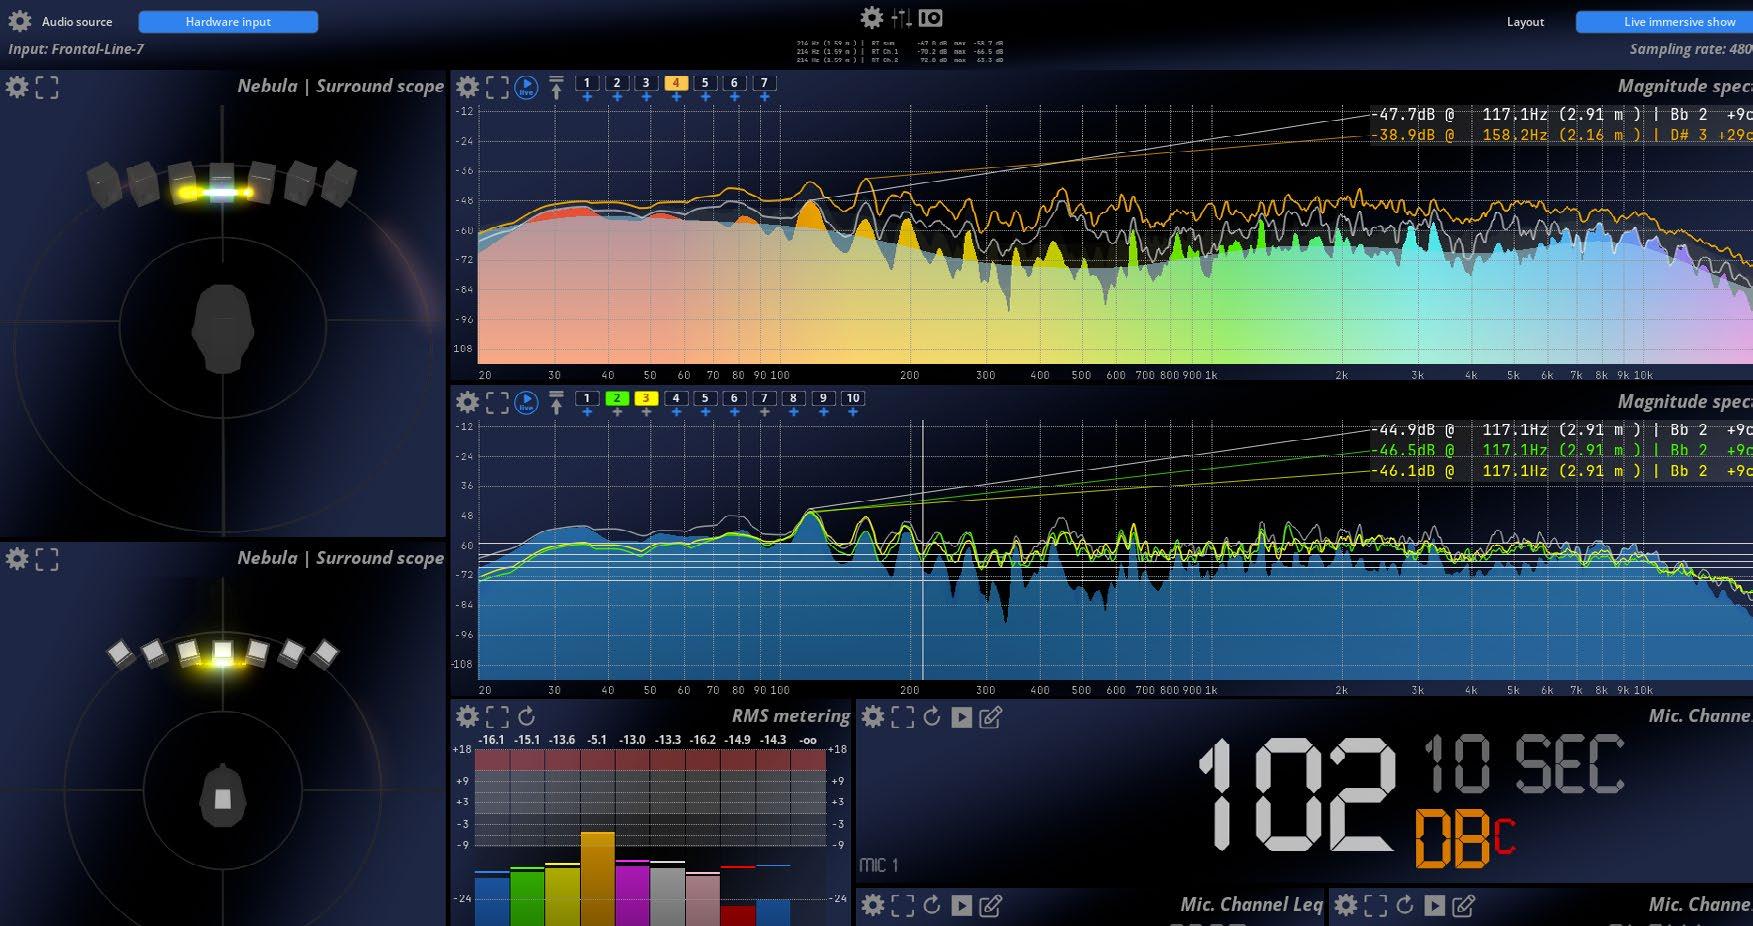1753x926 pixels.
Task: Click the Input: Frontal-Line-7 label
Action: pyautogui.click(x=76, y=49)
